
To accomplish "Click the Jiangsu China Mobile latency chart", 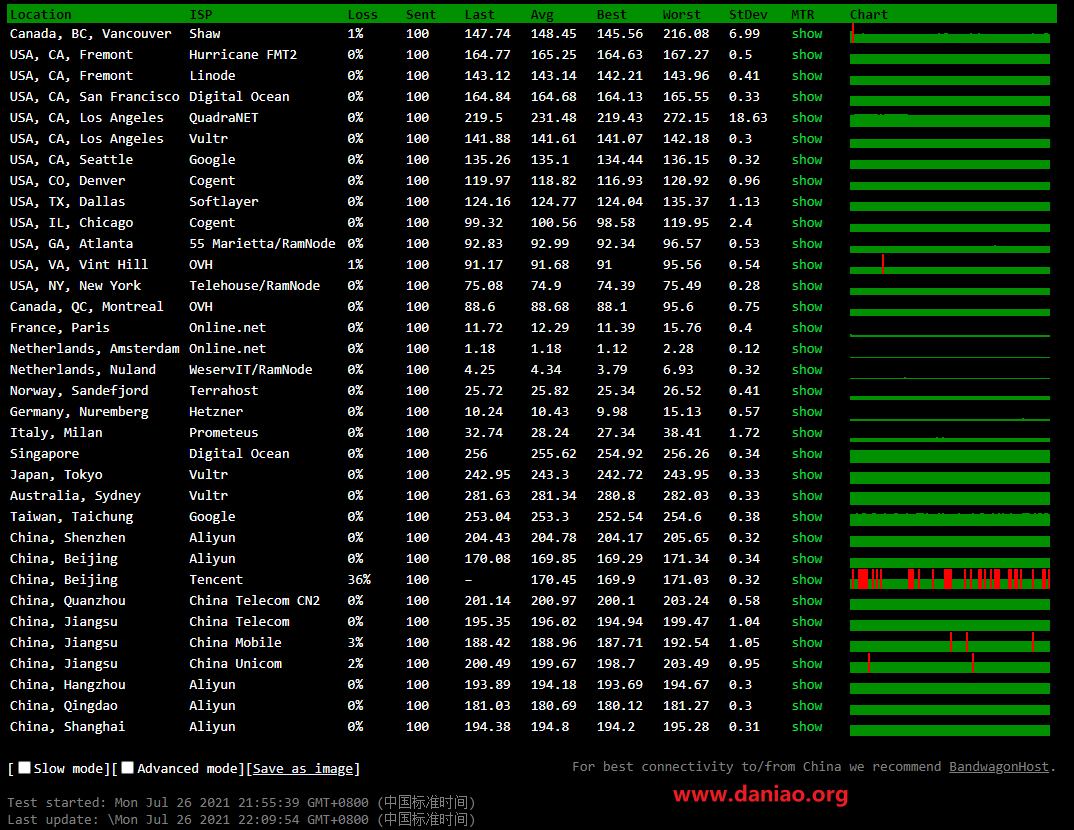I will click(x=950, y=642).
